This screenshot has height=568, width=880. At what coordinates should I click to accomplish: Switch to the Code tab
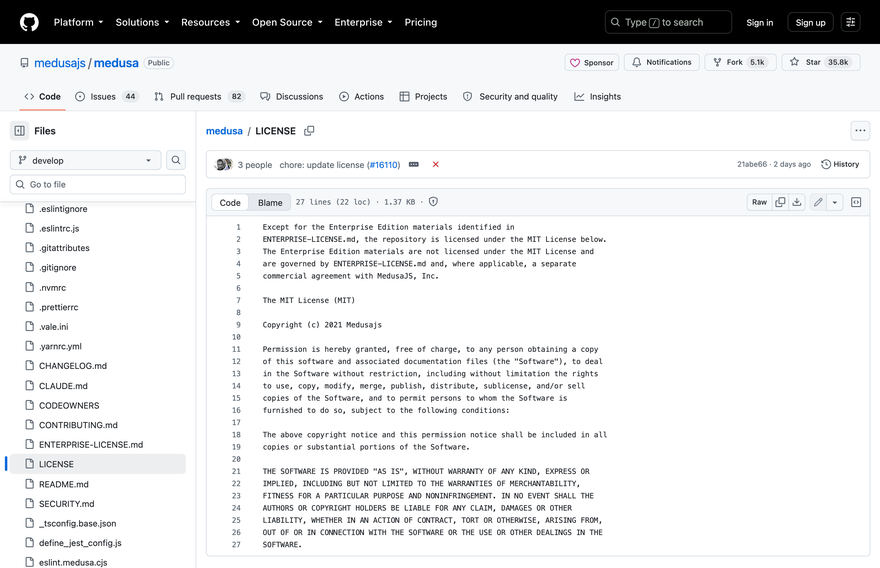(x=43, y=97)
